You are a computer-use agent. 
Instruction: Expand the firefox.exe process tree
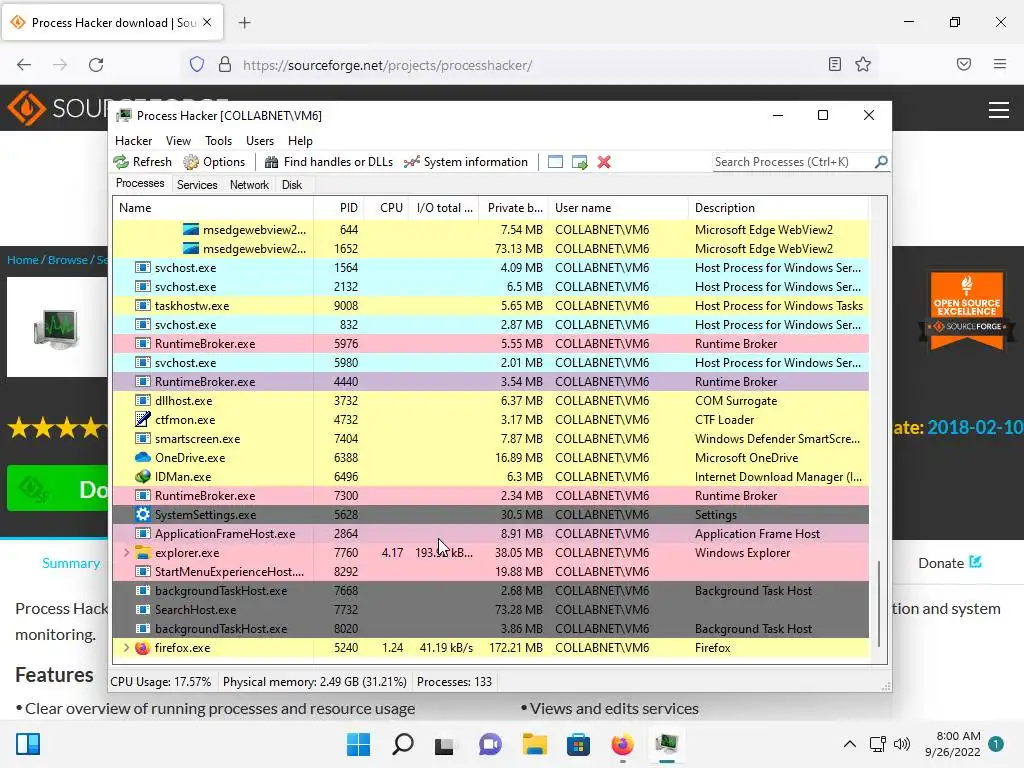[x=126, y=648]
